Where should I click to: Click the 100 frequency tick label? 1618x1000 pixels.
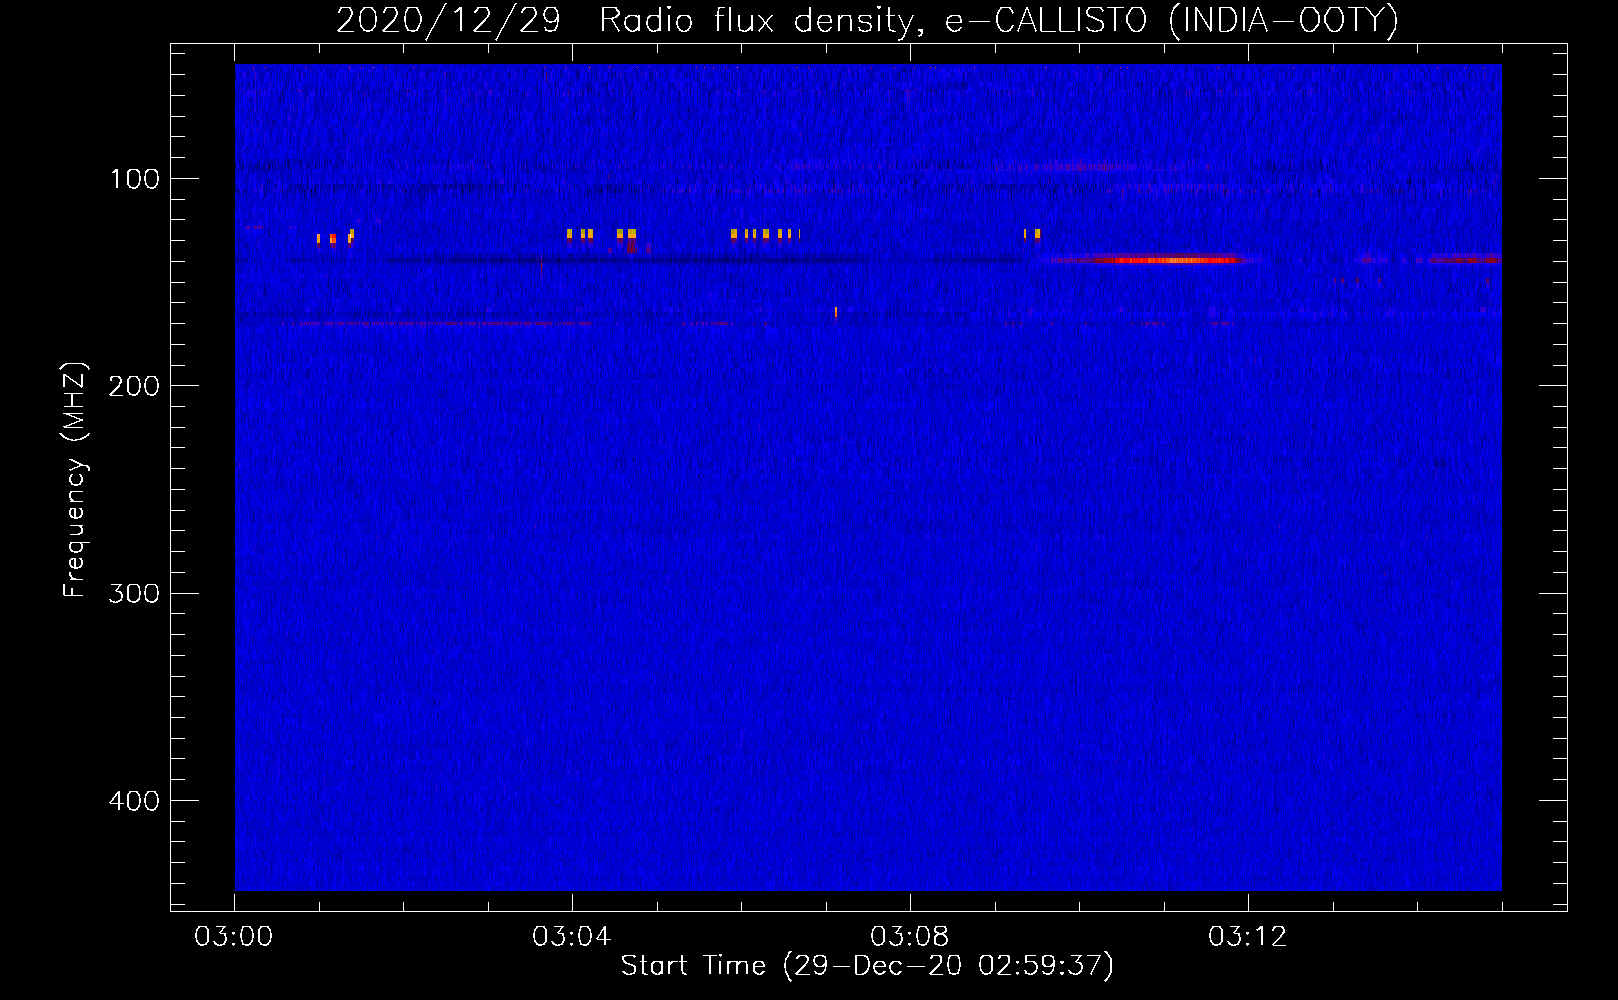point(134,179)
